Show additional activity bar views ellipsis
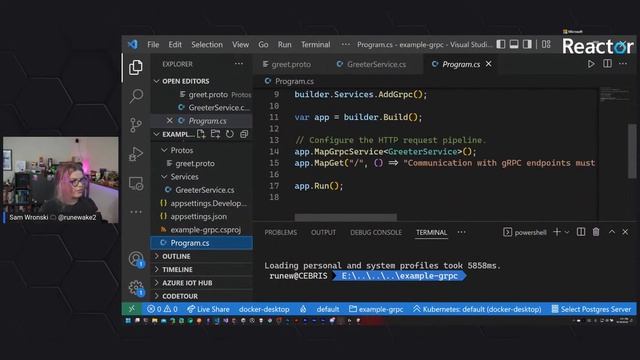The height and width of the screenshot is (360, 640). click(x=136, y=212)
